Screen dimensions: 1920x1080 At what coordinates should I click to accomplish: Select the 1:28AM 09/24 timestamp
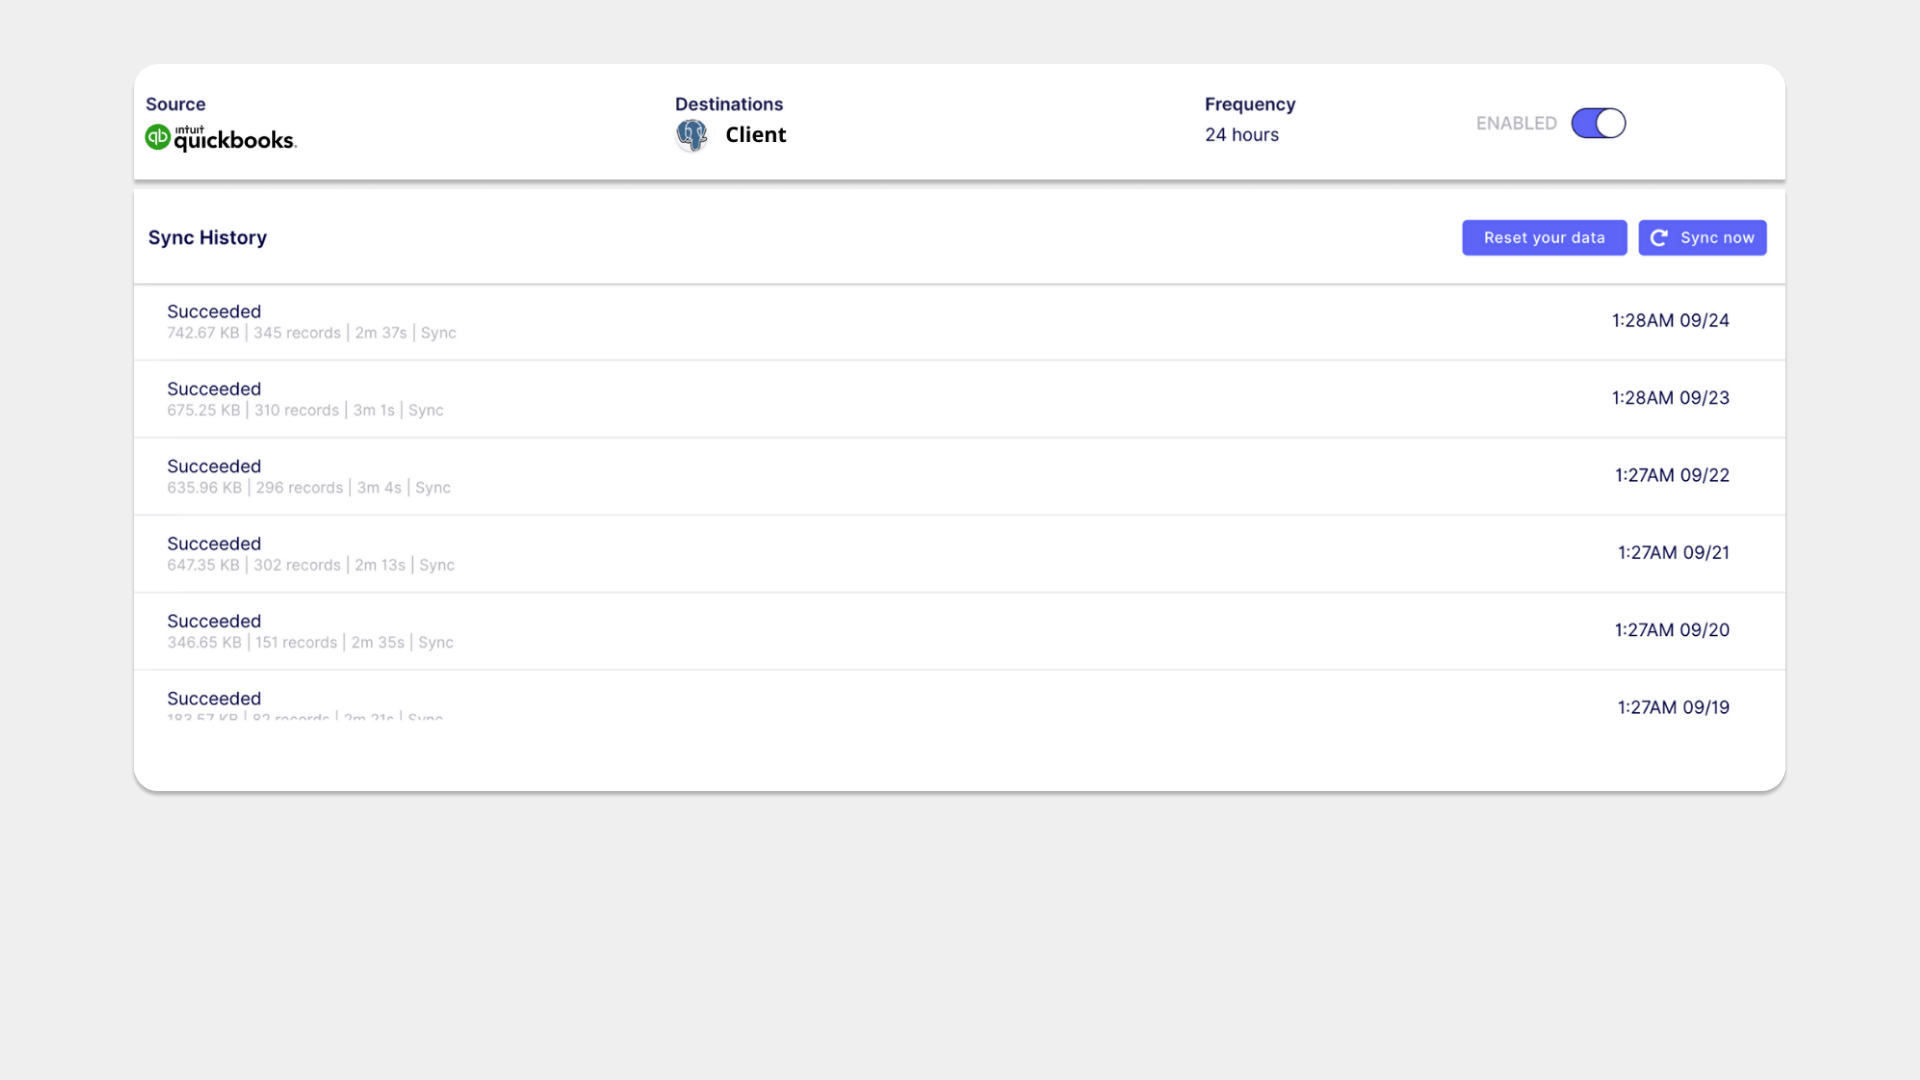[x=1671, y=320]
